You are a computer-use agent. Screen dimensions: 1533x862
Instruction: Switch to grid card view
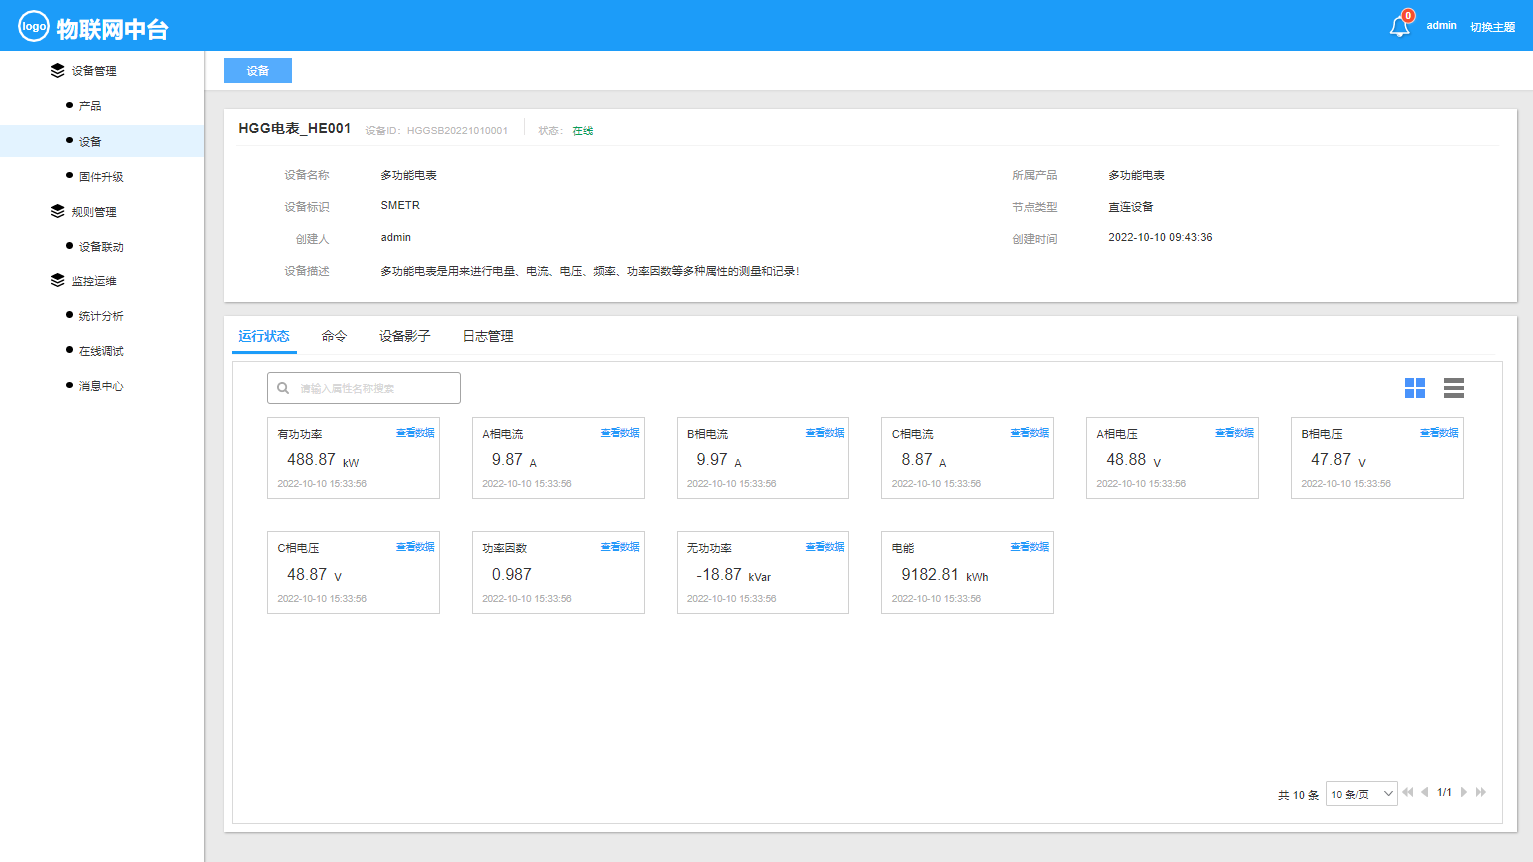click(x=1414, y=388)
